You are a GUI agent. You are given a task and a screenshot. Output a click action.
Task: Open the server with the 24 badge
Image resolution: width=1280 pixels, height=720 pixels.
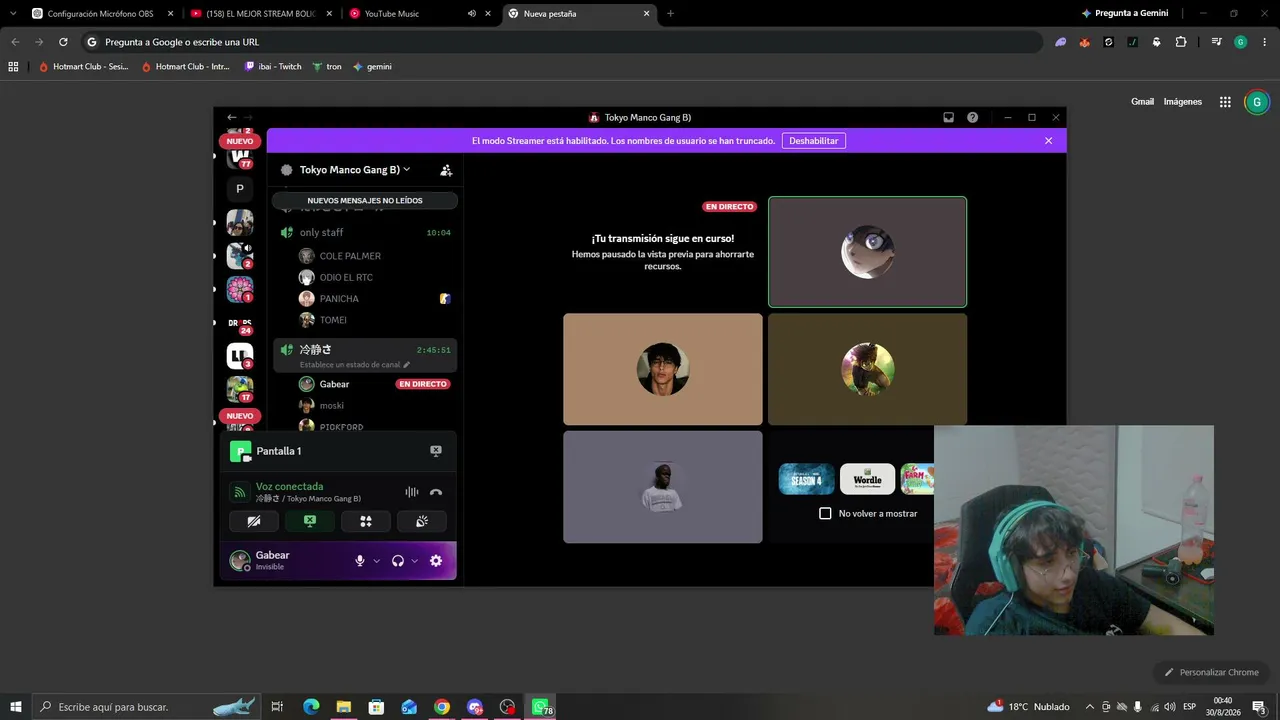click(240, 323)
